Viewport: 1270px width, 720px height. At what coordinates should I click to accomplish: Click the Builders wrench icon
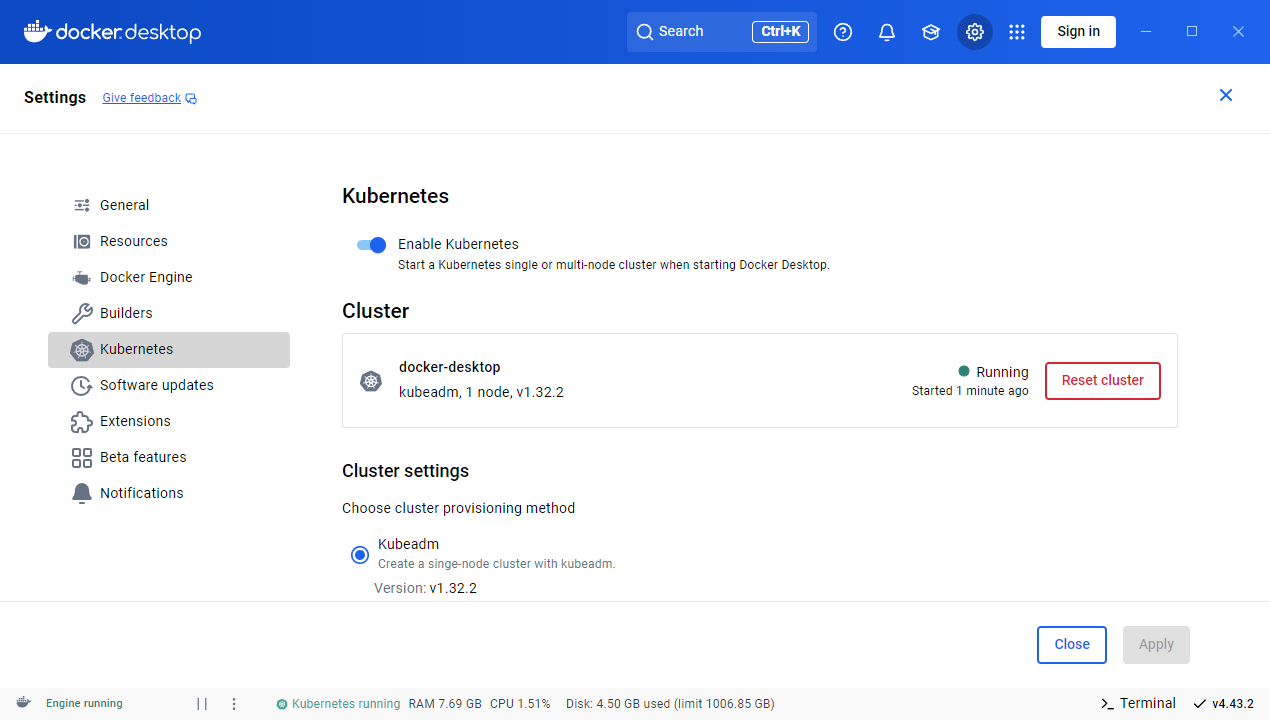(x=82, y=313)
